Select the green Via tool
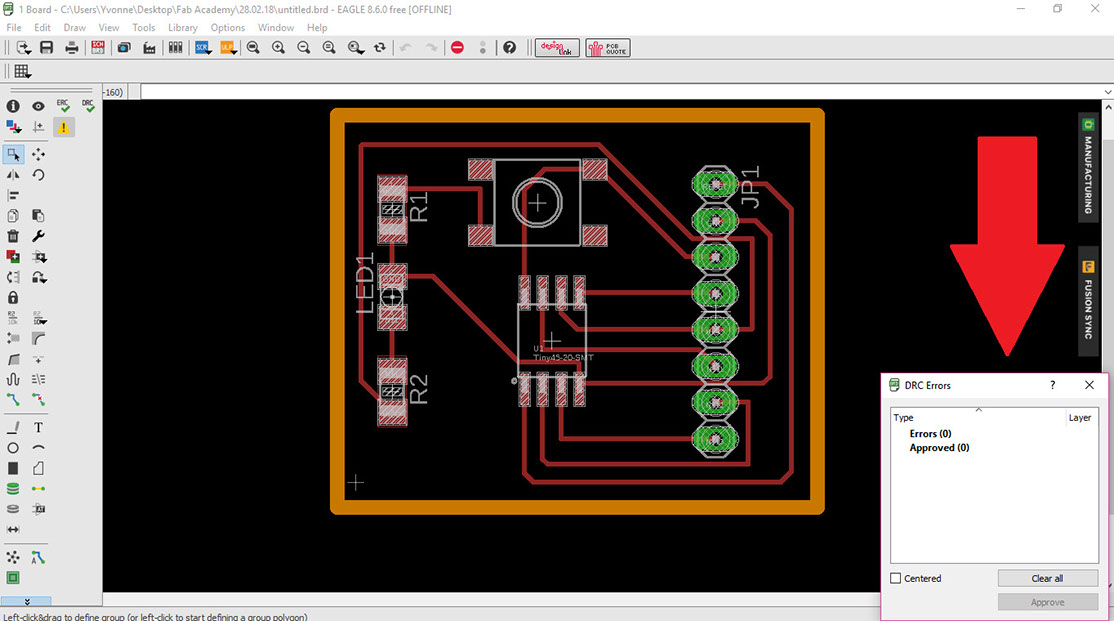Screen dimensions: 1114x621 point(13,489)
